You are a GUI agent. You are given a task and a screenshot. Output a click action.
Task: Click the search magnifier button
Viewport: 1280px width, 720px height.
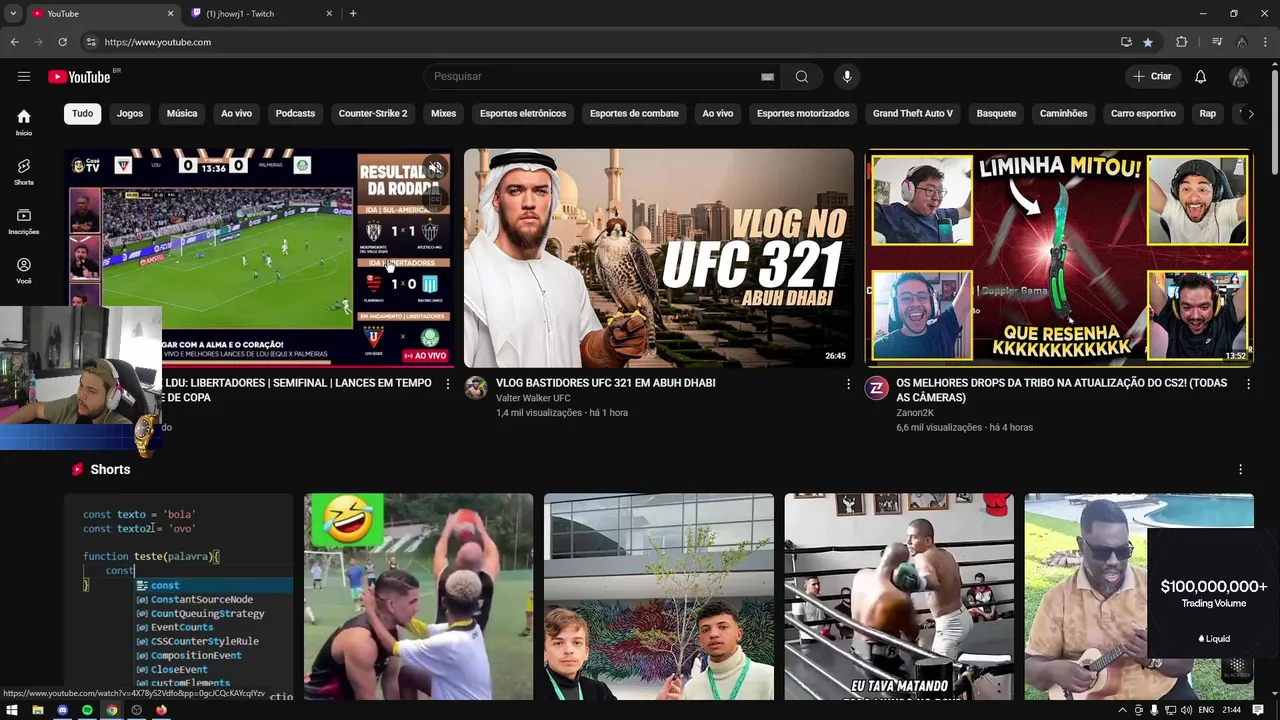click(x=802, y=77)
